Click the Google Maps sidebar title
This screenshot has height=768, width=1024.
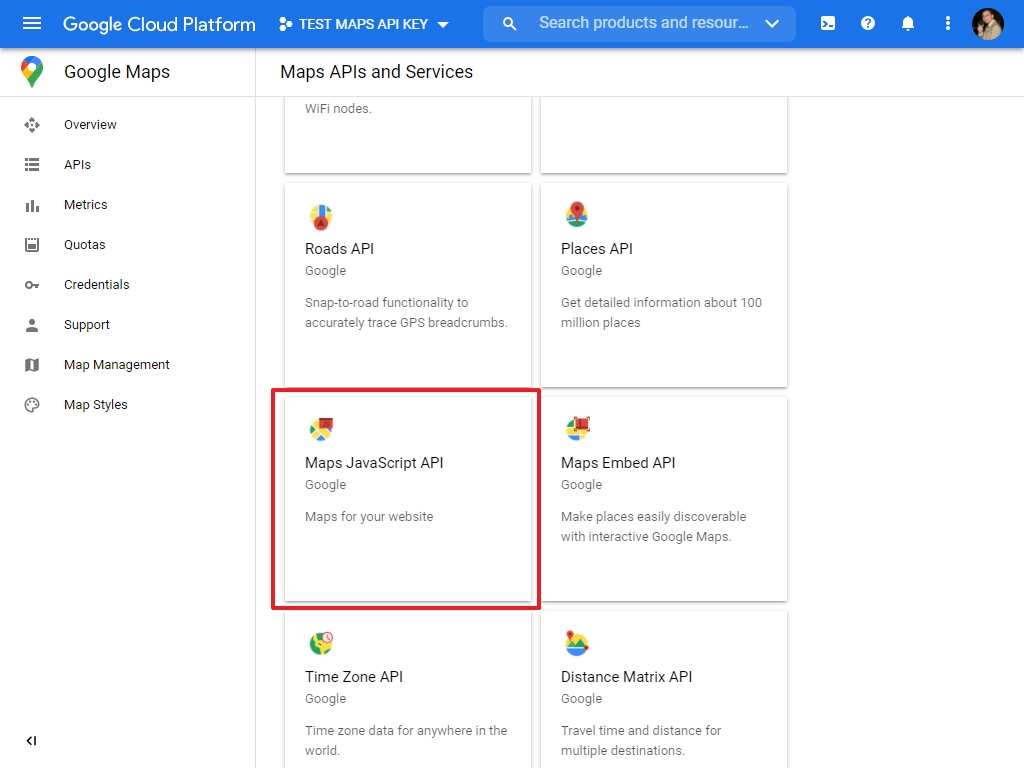pyautogui.click(x=117, y=72)
